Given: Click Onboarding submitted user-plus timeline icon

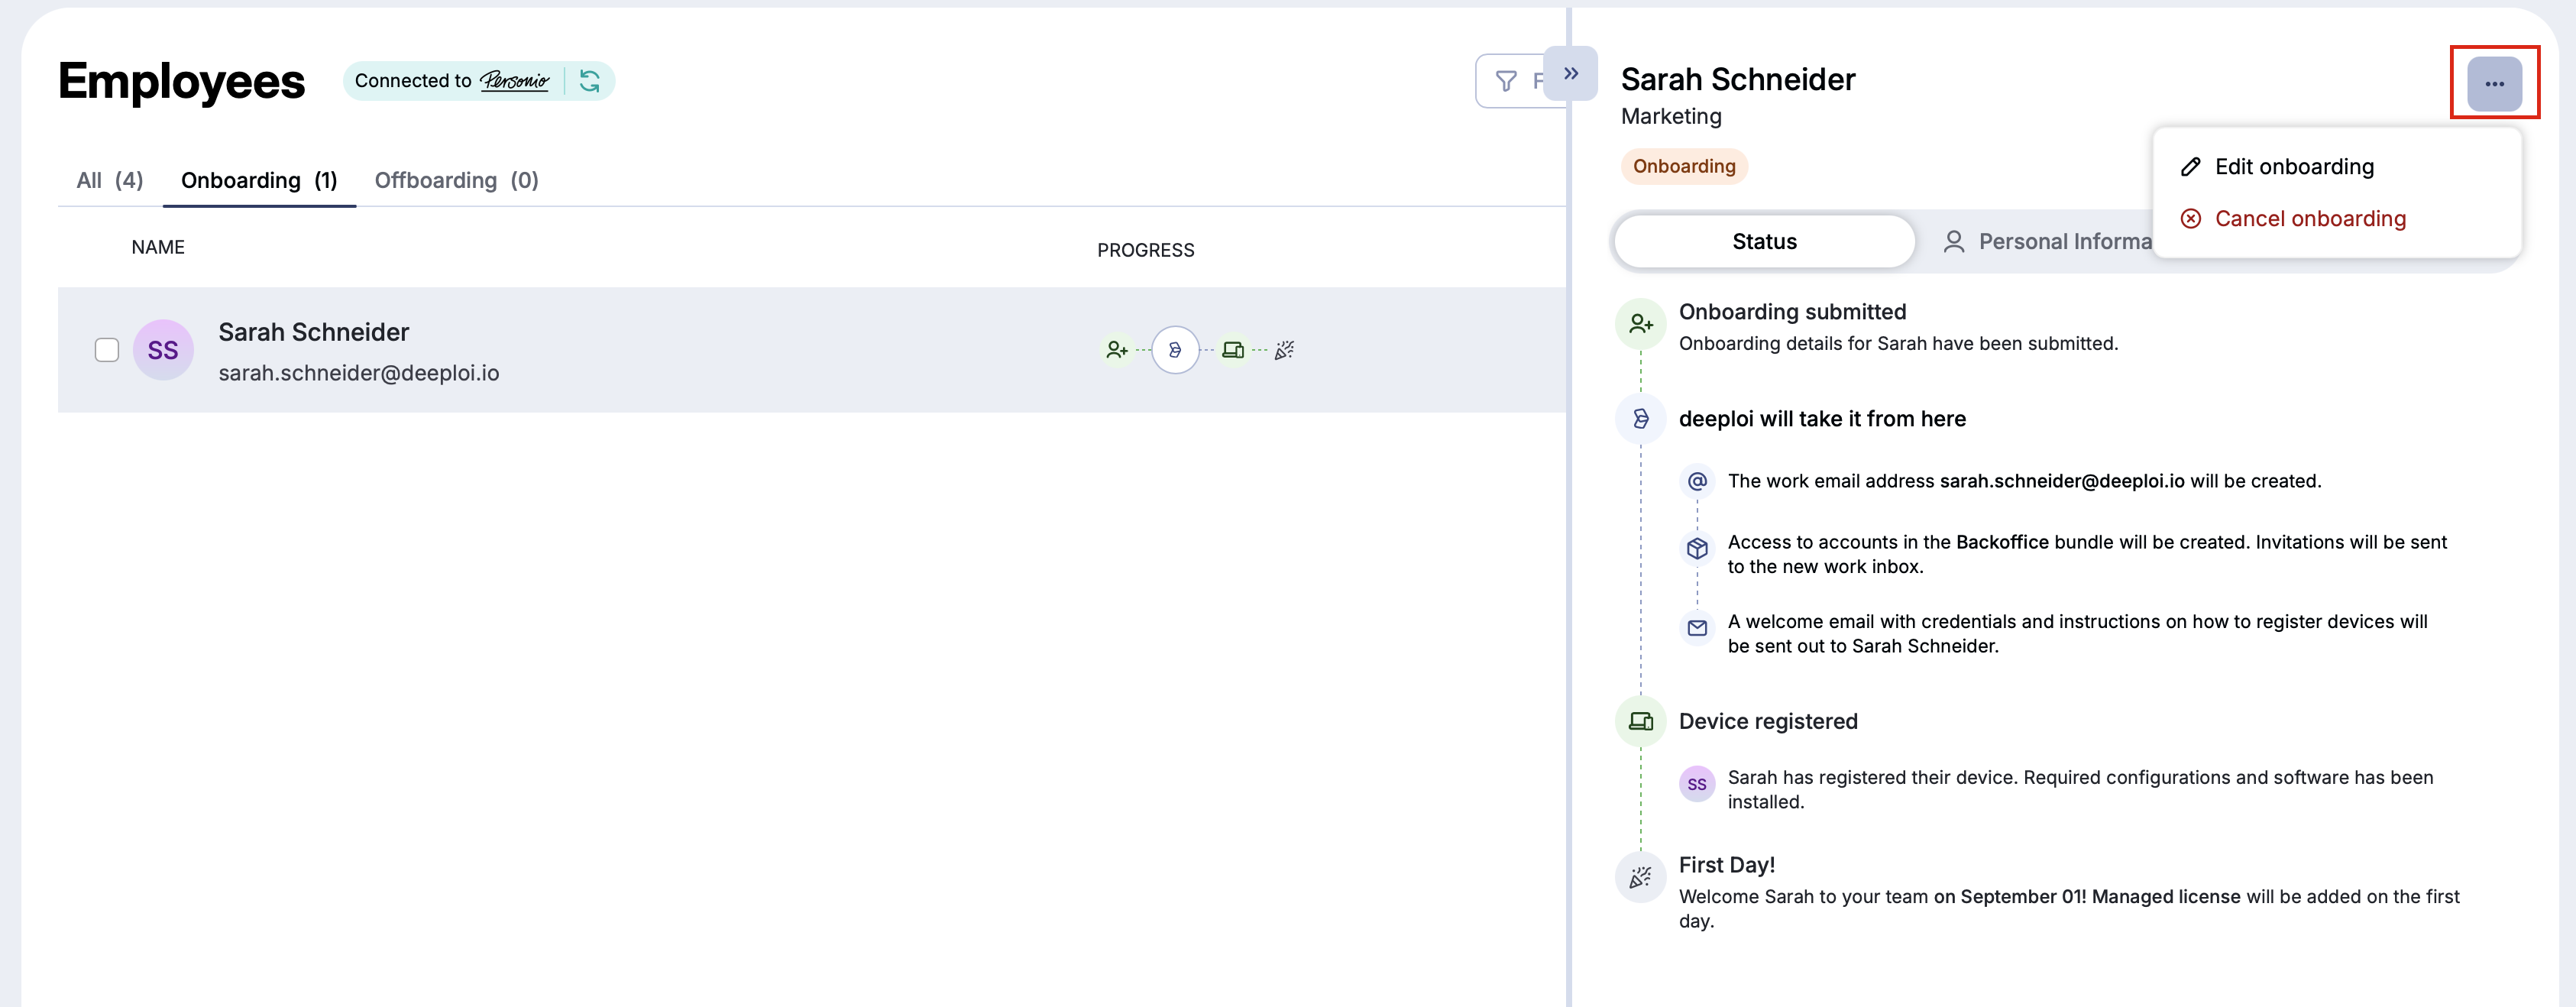Looking at the screenshot, I should pos(1640,324).
